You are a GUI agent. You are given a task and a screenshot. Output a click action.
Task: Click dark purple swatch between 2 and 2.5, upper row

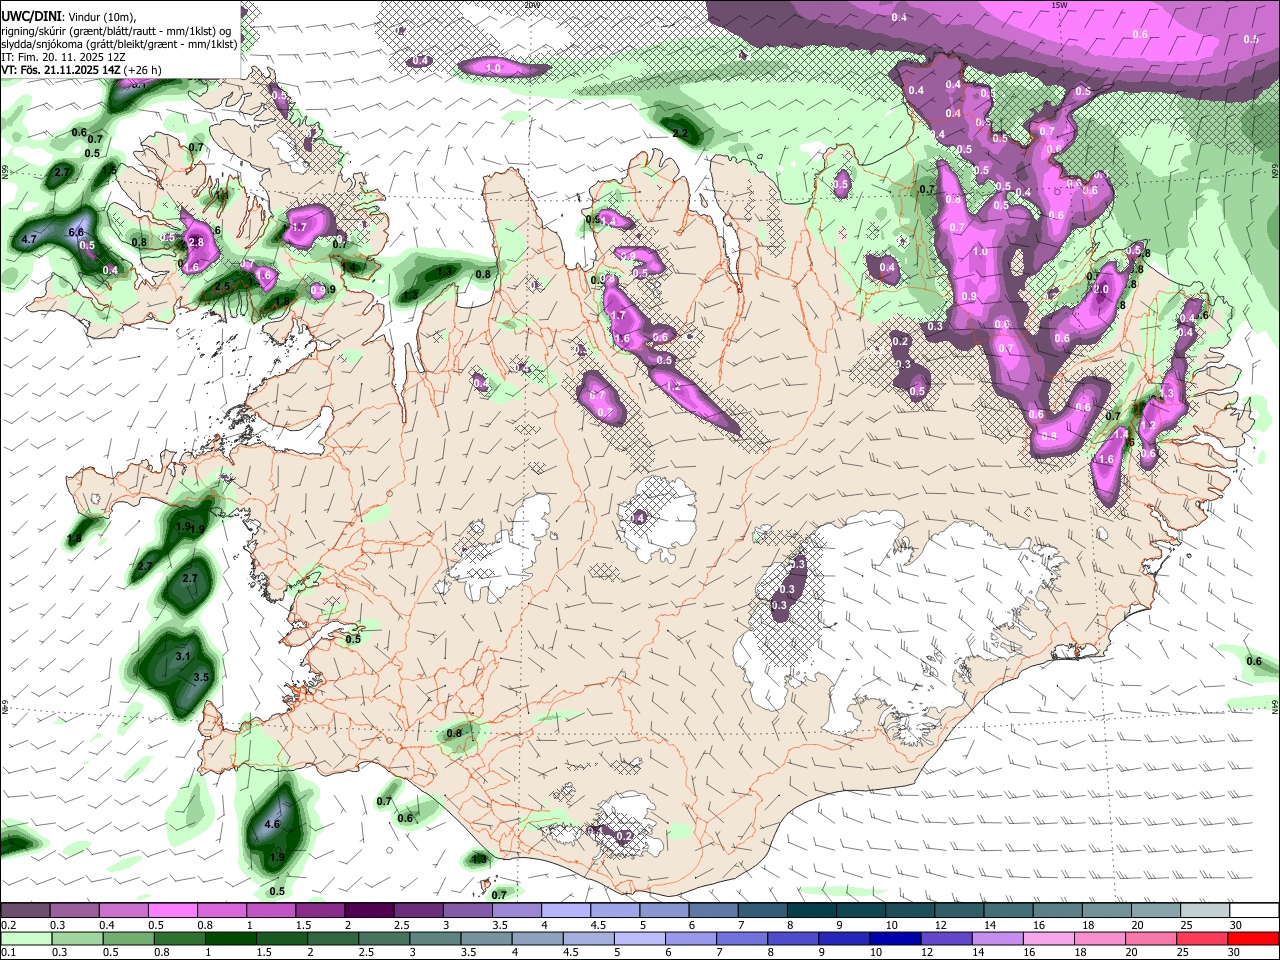pos(369,911)
